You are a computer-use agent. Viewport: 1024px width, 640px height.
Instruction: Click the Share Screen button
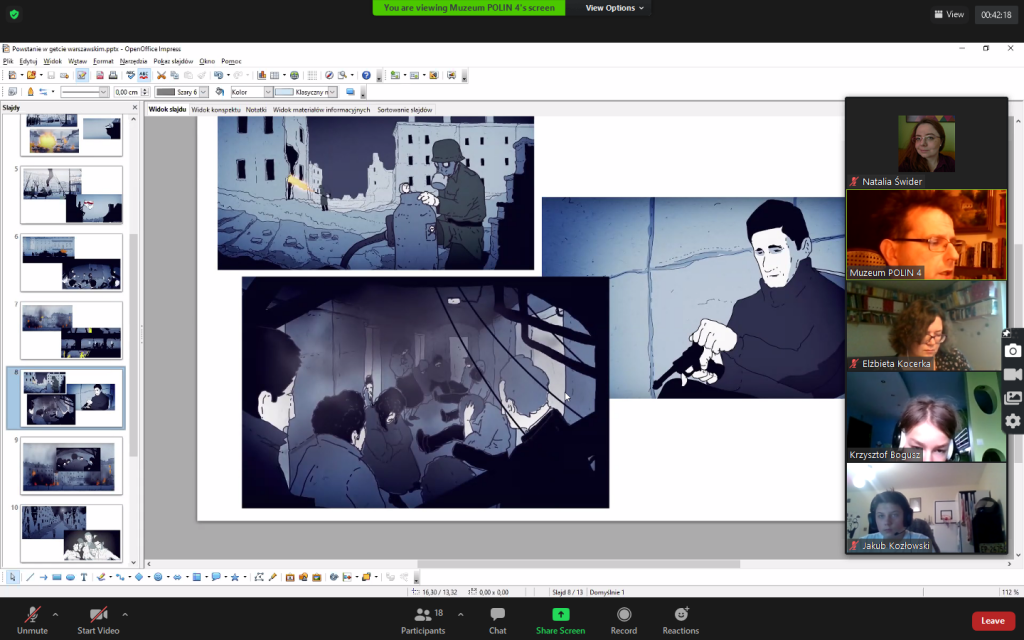tap(560, 620)
